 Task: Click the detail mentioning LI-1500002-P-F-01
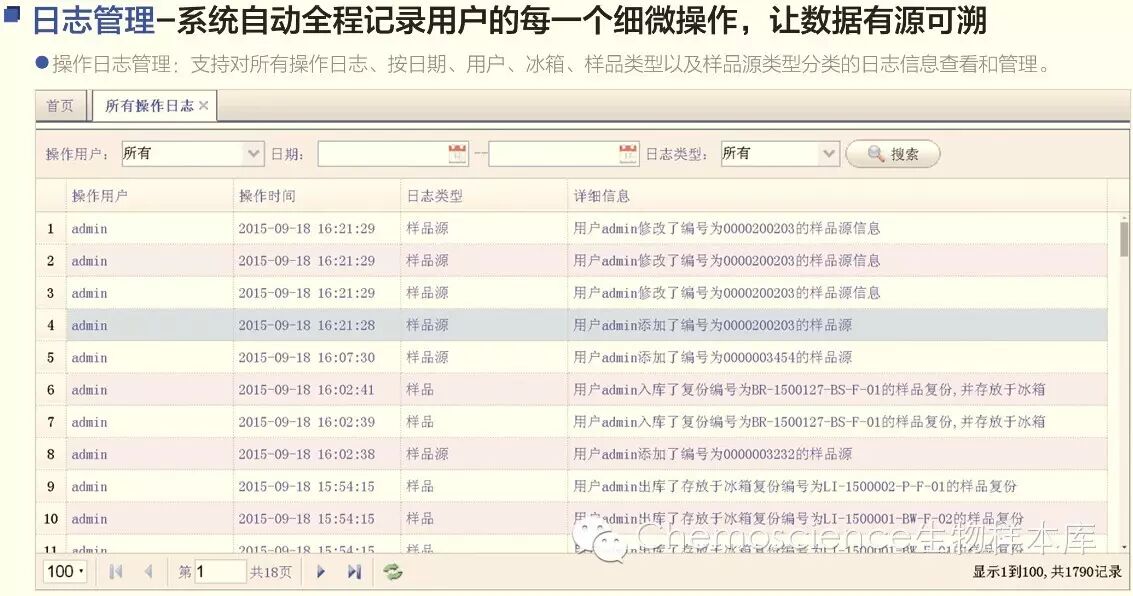point(795,486)
